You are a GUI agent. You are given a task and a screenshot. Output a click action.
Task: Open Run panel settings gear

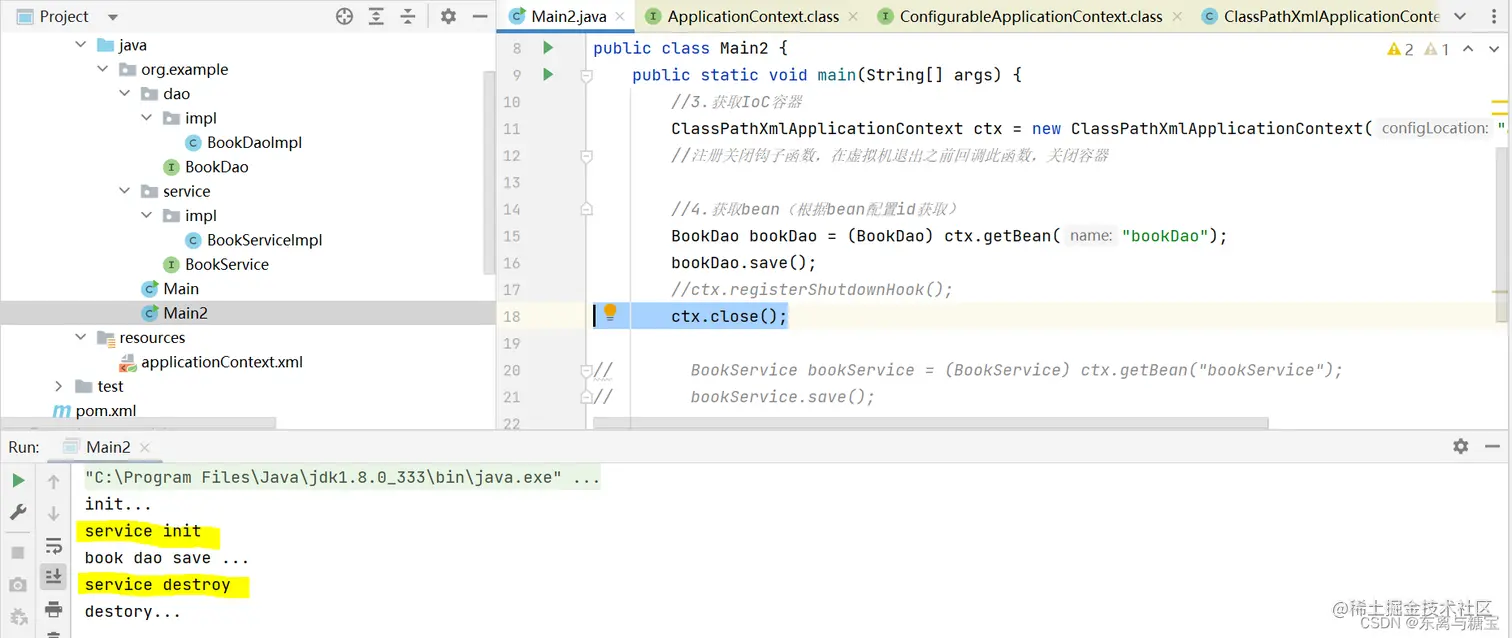click(1461, 446)
